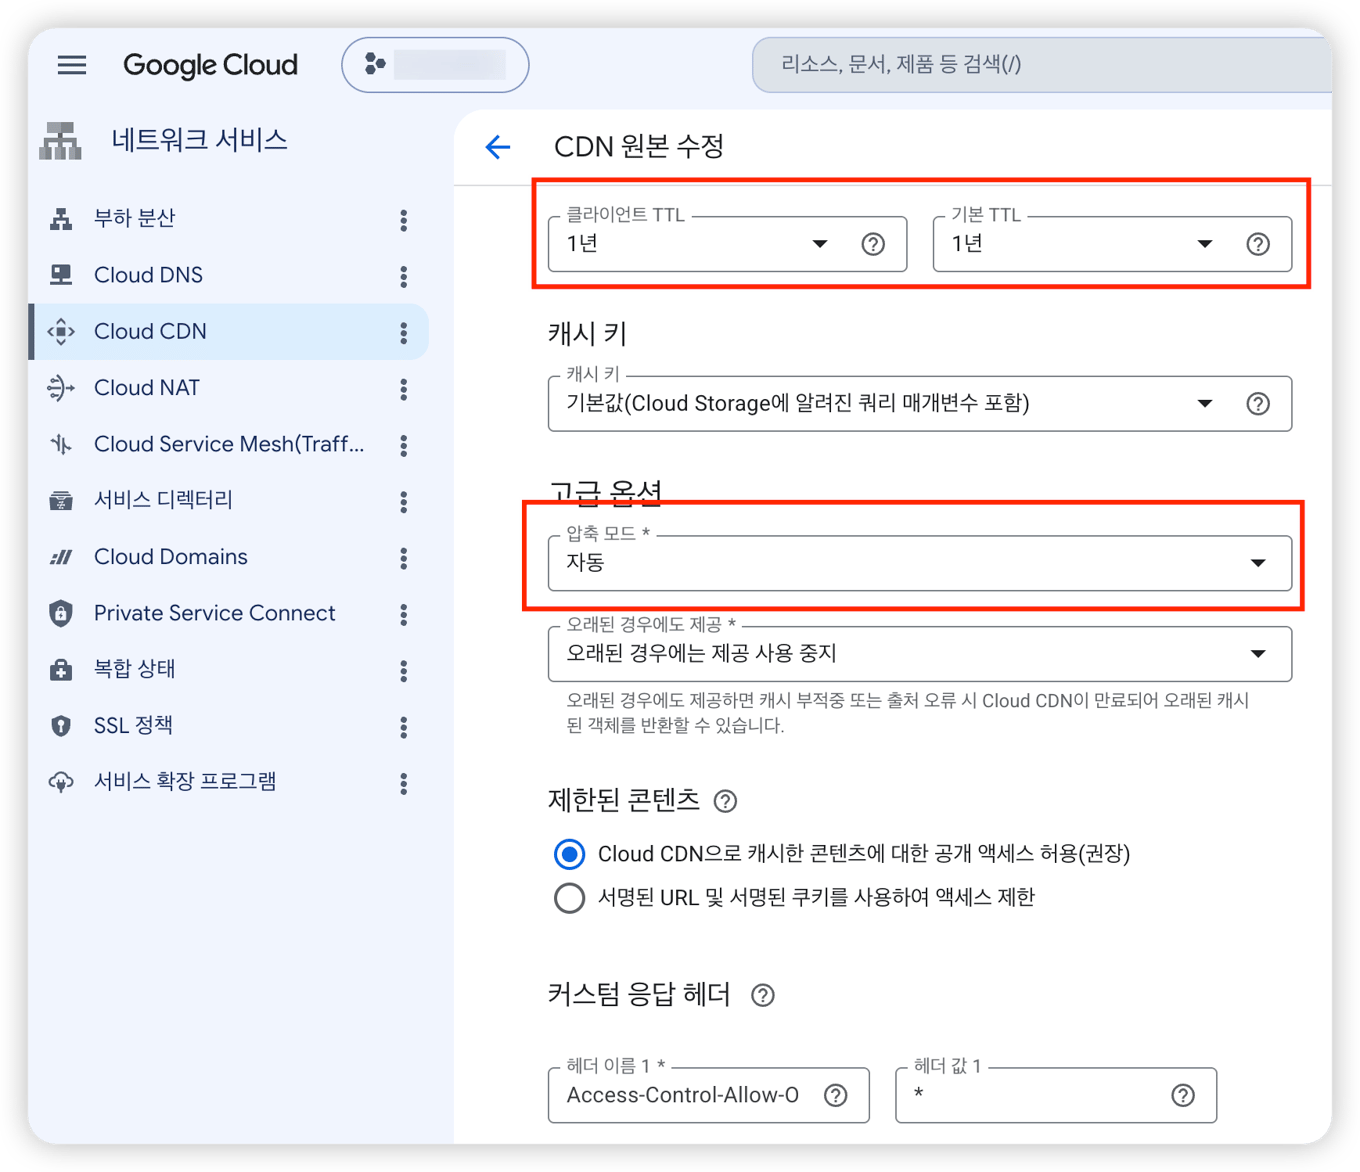The width and height of the screenshot is (1360, 1172).
Task: Click the 서비스 디렉터리 icon
Action: coord(61,500)
